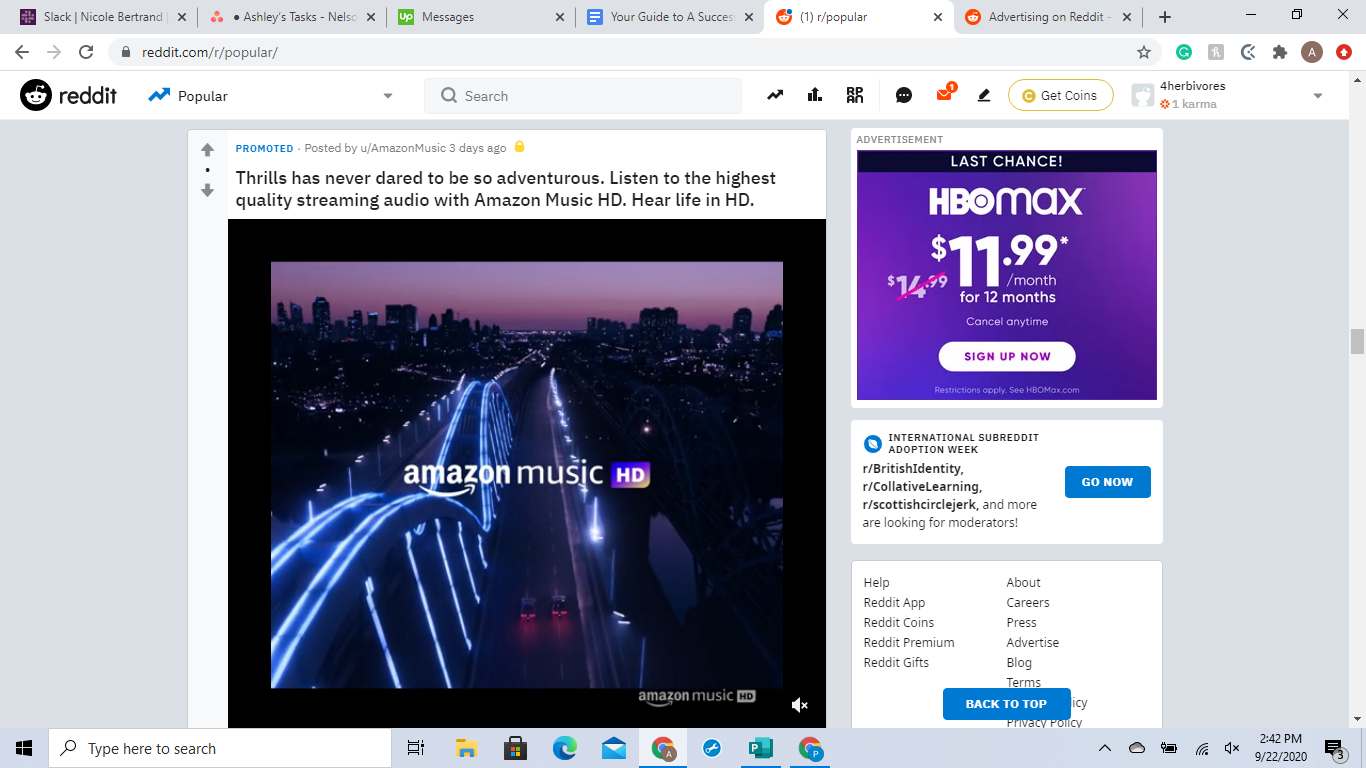The width and height of the screenshot is (1366, 768).
Task: Click the Chrome address bar URL
Action: (209, 52)
